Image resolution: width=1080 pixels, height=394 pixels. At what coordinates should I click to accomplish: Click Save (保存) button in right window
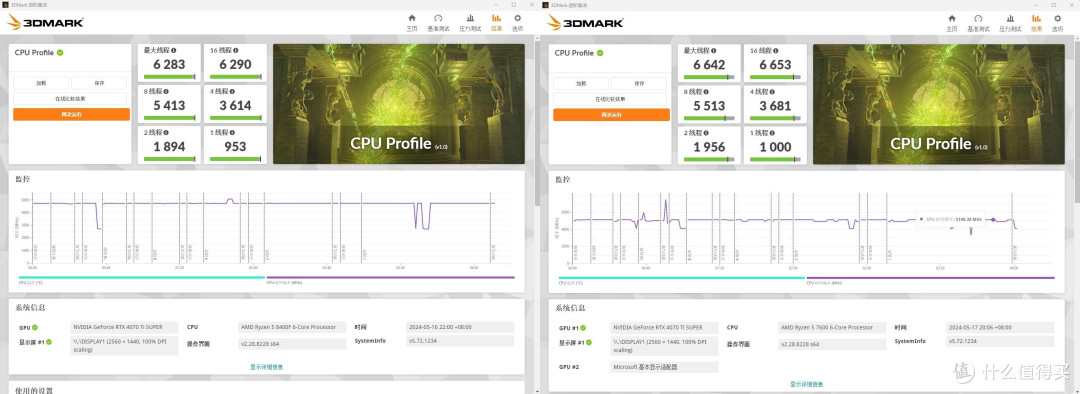coord(639,83)
